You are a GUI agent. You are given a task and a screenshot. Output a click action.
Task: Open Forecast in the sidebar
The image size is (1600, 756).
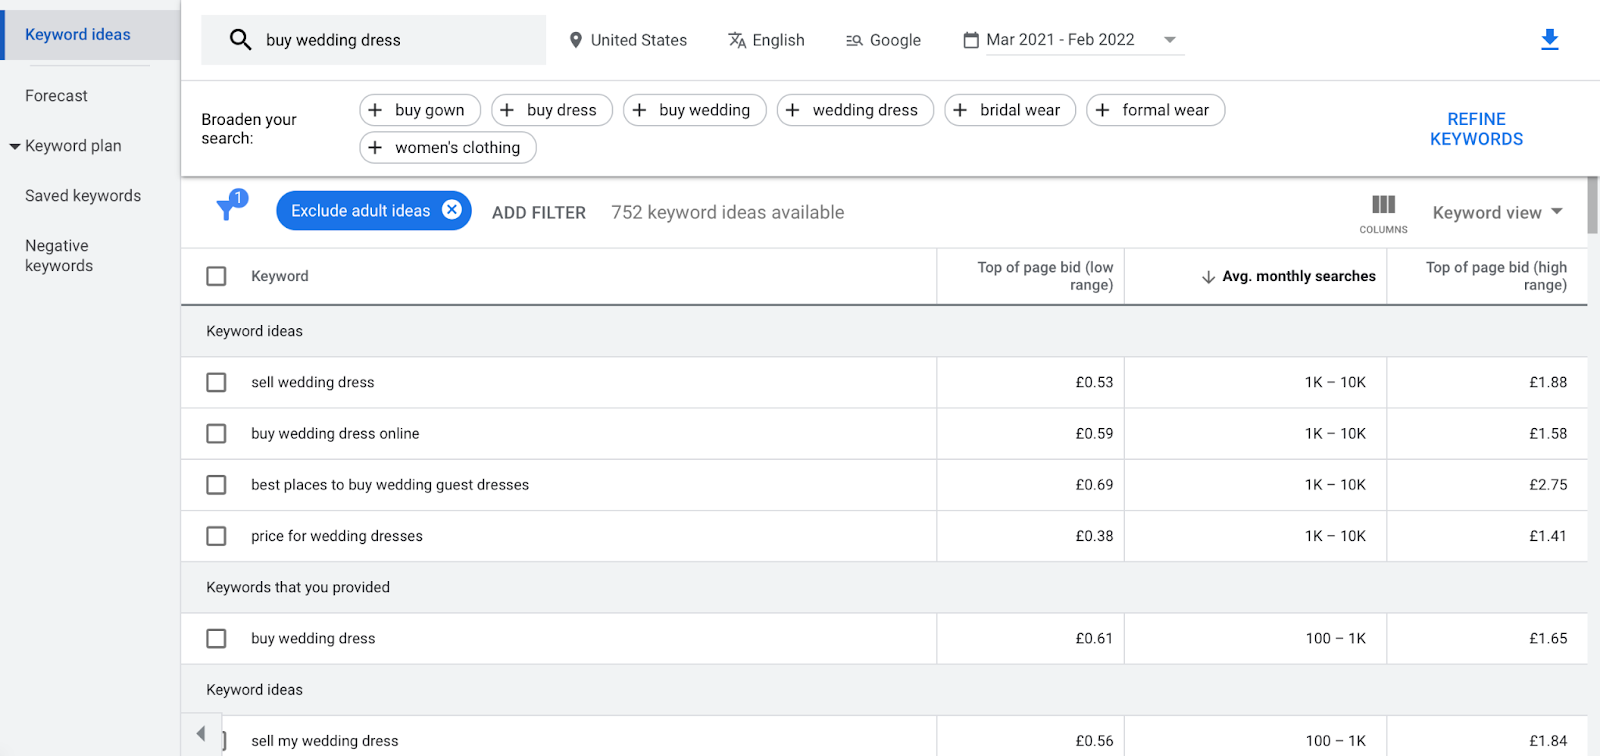[56, 96]
